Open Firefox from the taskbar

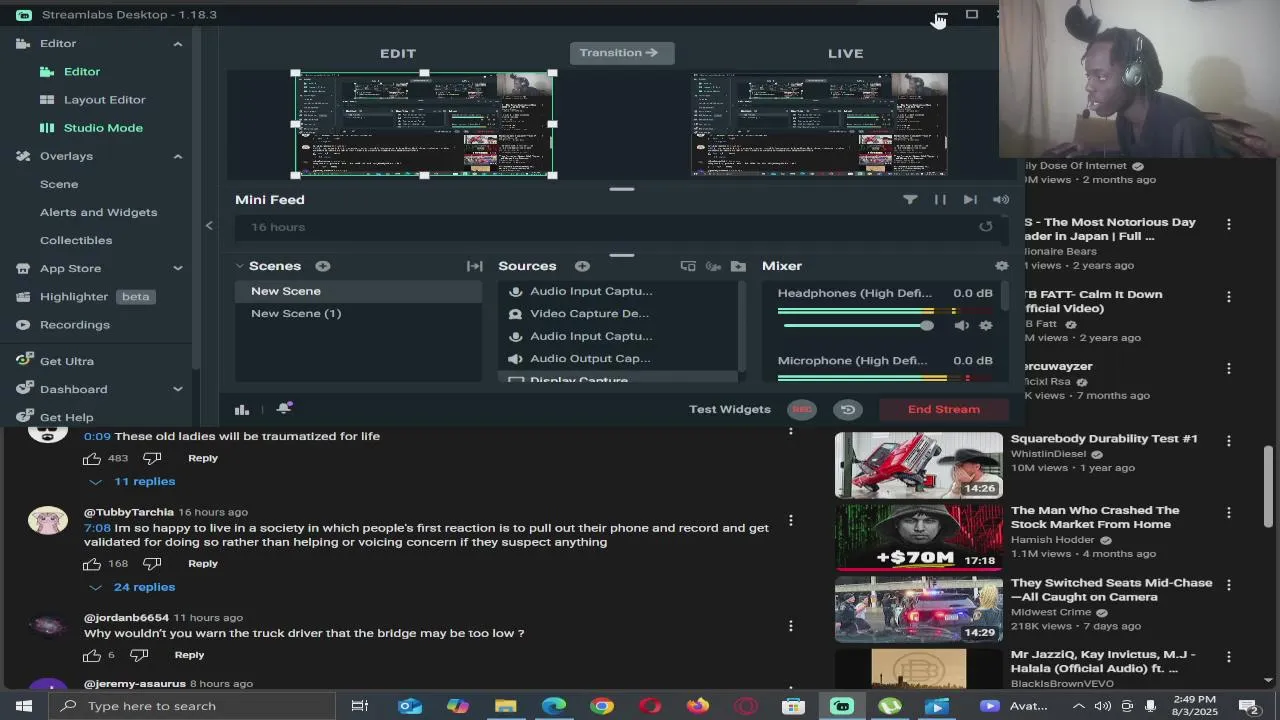click(698, 706)
